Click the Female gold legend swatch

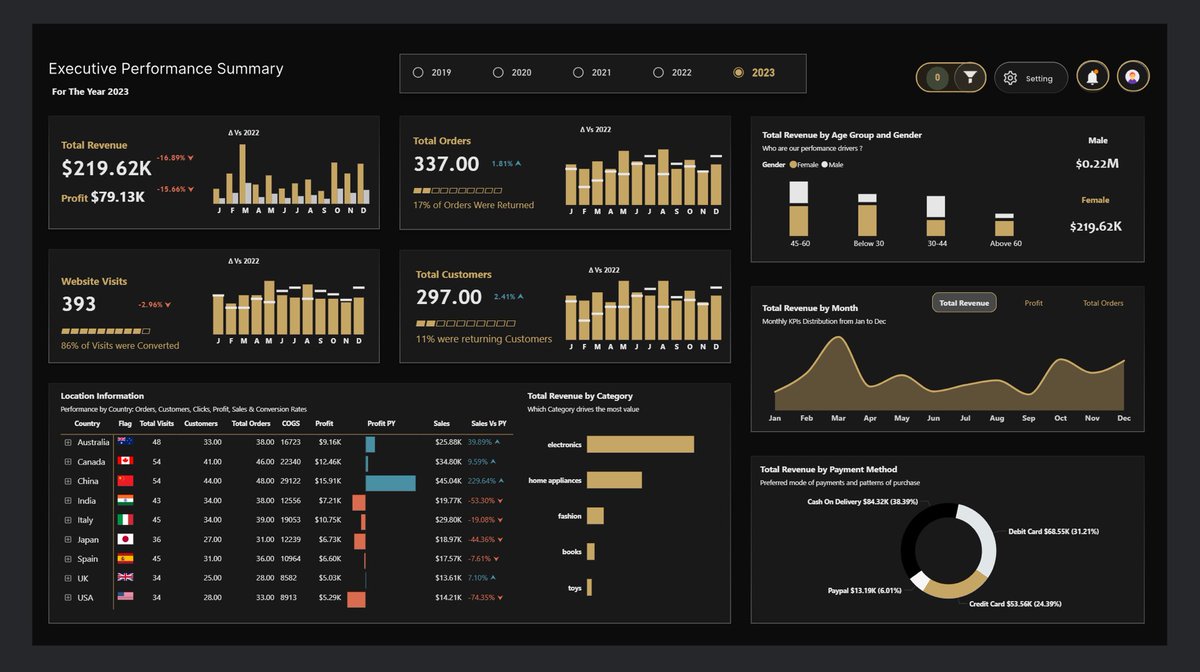(x=793, y=164)
